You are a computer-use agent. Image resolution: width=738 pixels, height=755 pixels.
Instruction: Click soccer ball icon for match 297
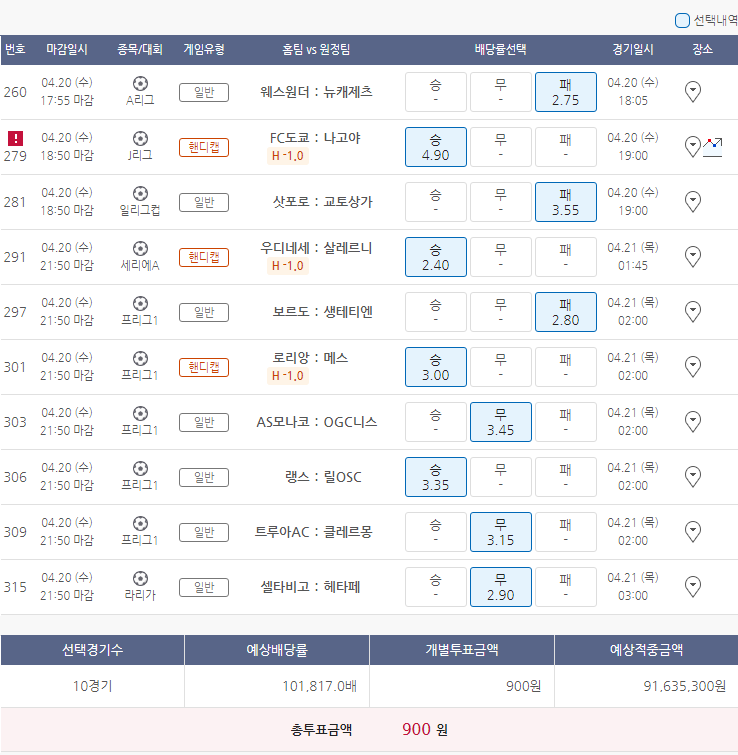(140, 303)
